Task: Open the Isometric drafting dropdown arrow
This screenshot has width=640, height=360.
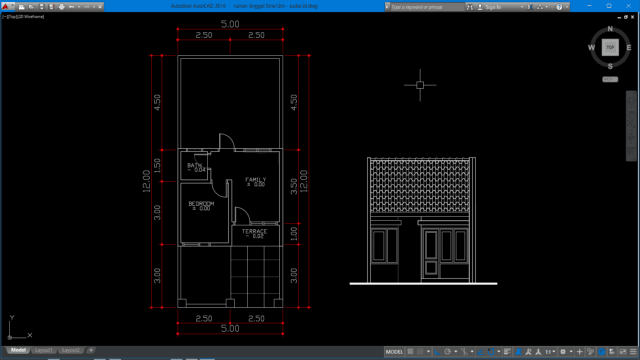Action: (472, 352)
